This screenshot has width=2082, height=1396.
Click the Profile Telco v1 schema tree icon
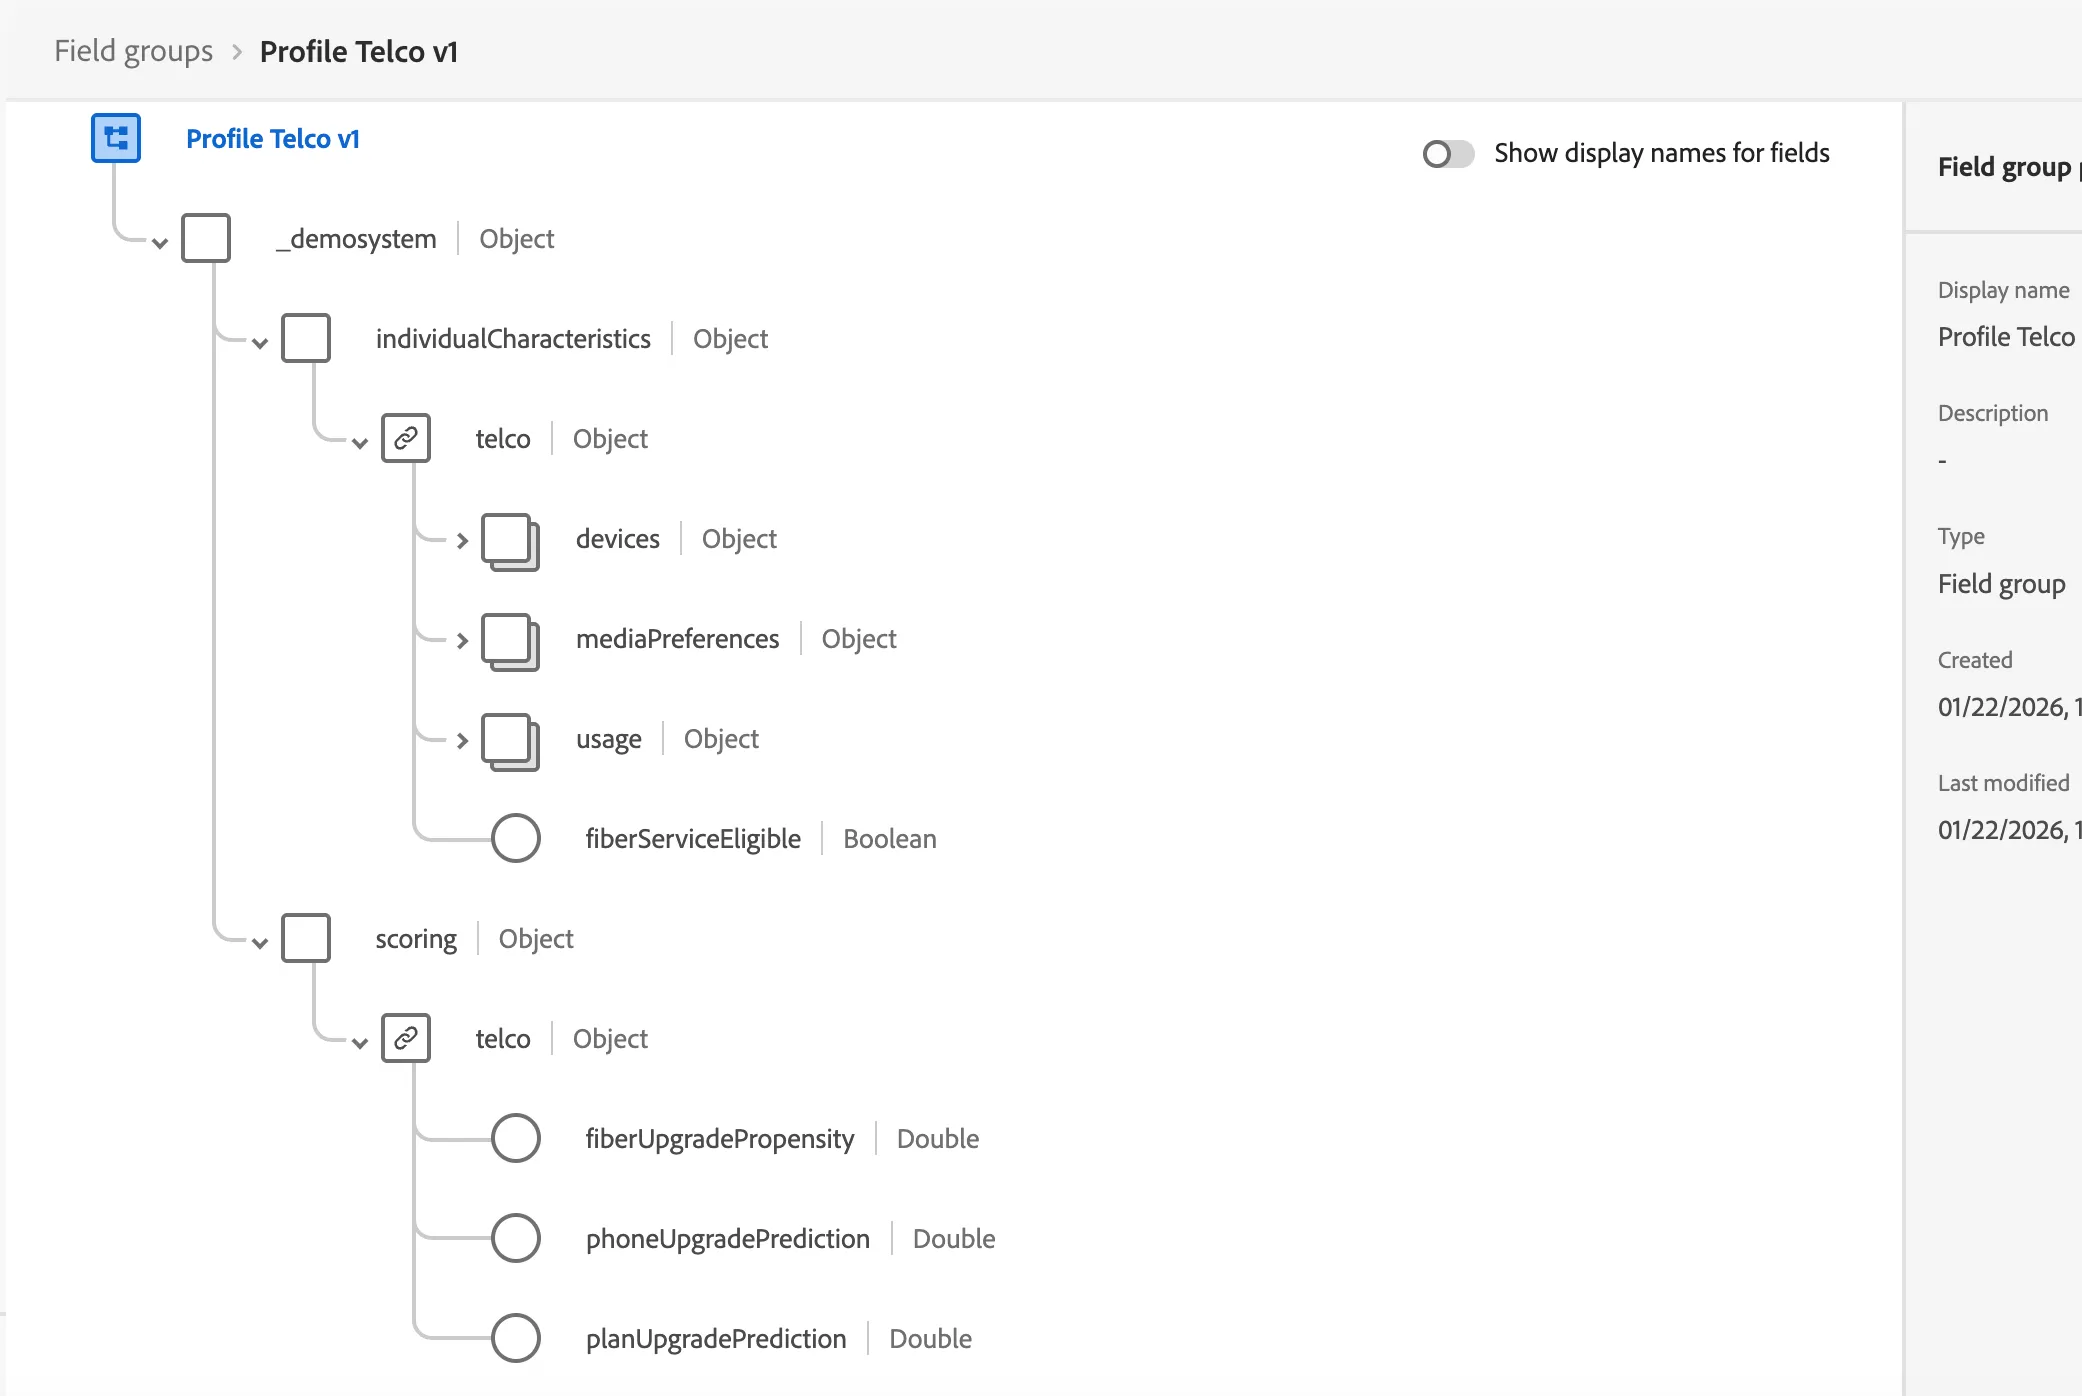tap(116, 138)
